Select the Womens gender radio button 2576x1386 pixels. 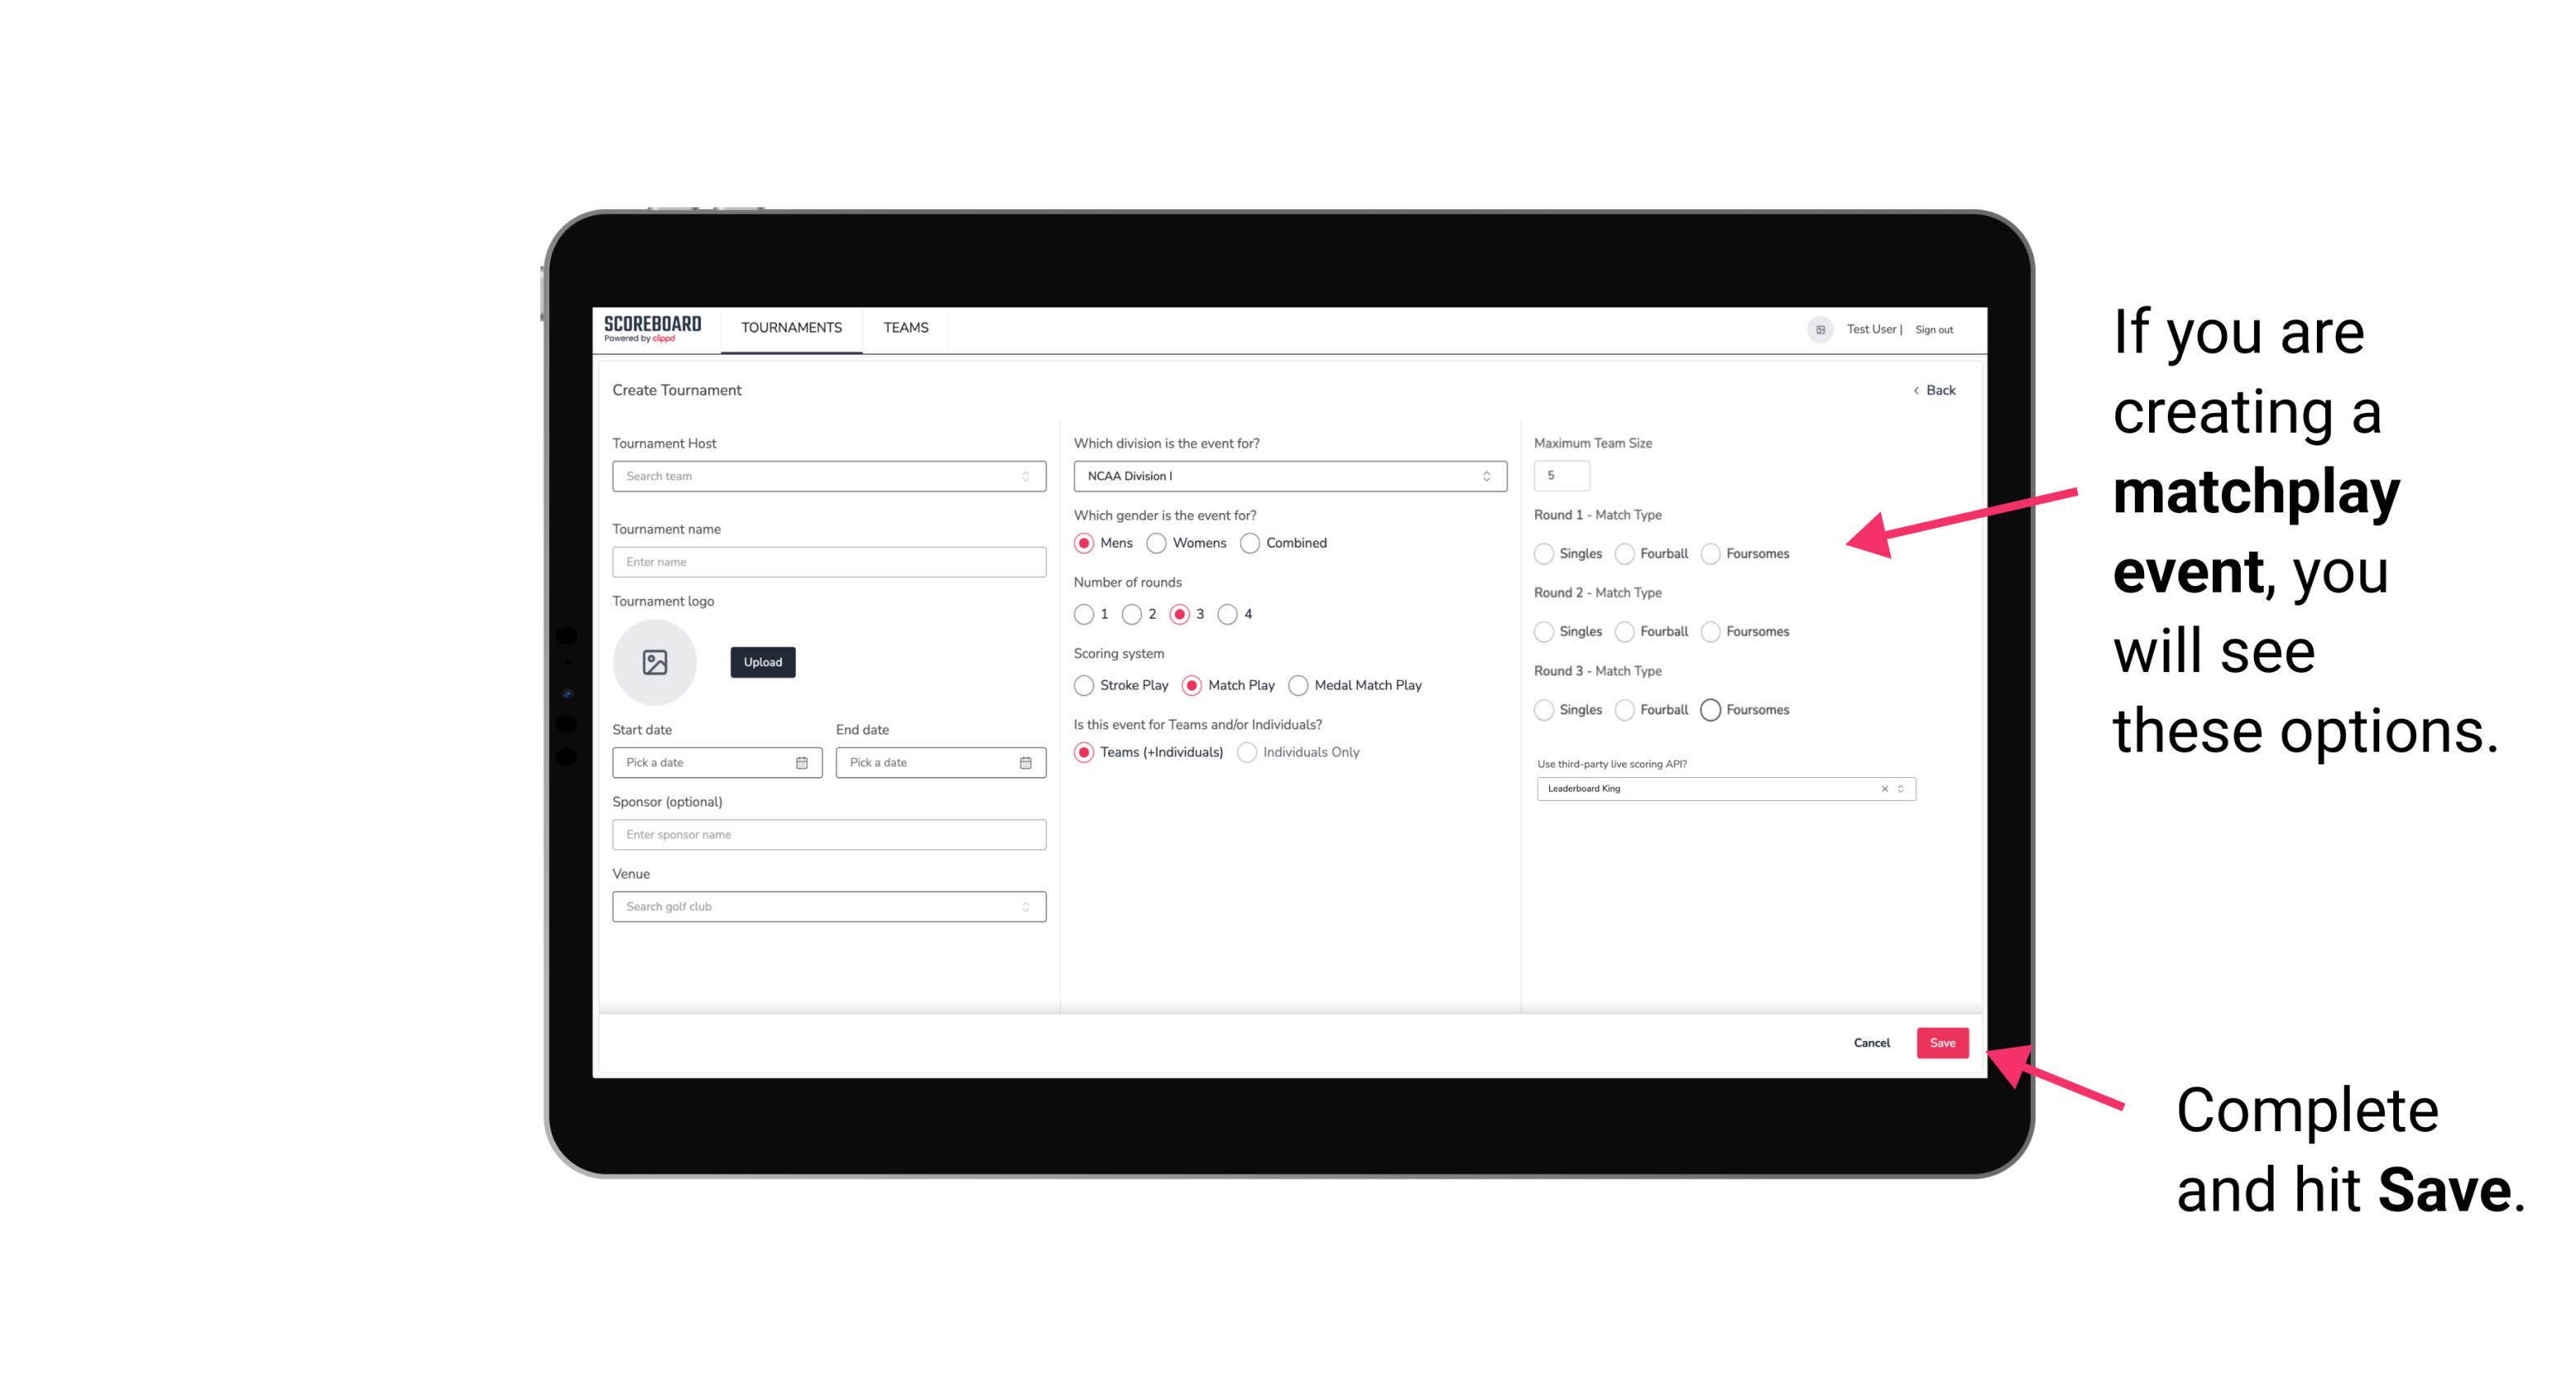pyautogui.click(x=1156, y=543)
